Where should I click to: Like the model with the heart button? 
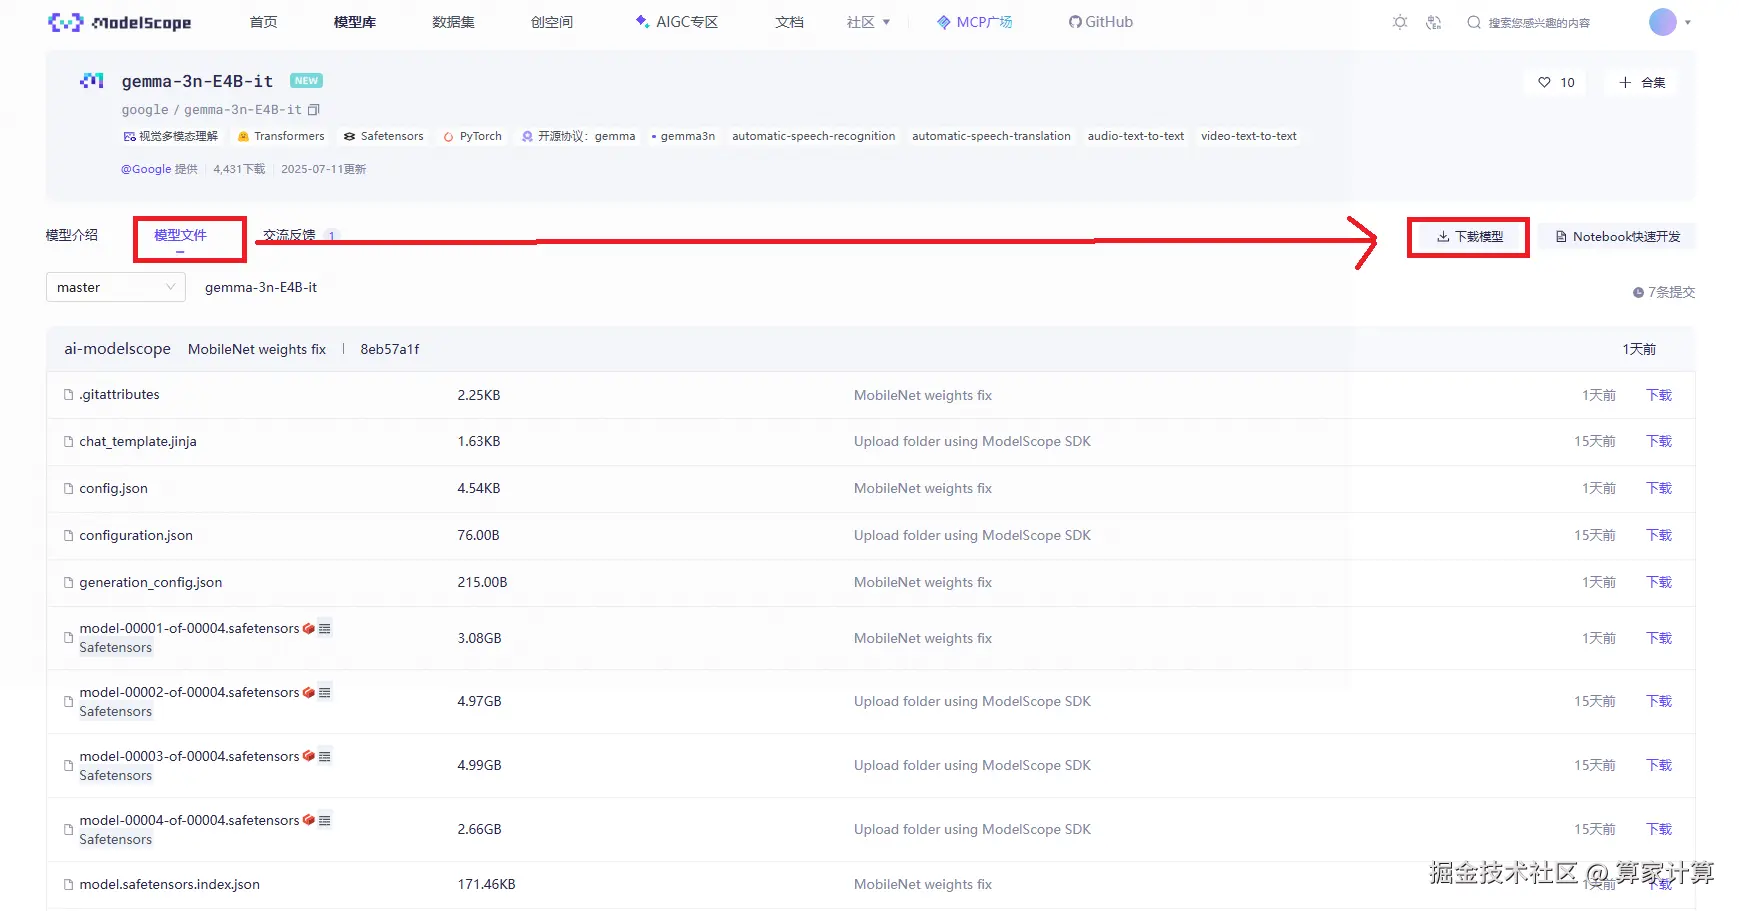pos(1556,82)
